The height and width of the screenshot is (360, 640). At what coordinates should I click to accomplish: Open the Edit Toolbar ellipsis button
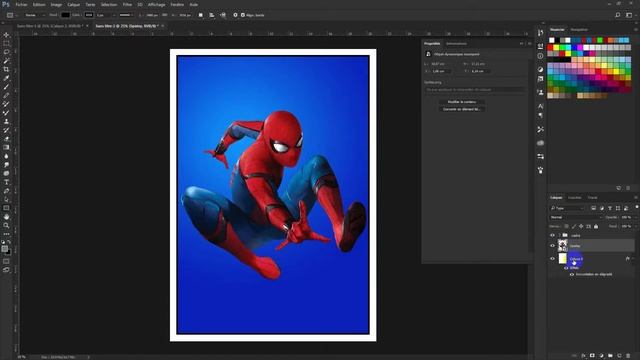(x=7, y=234)
